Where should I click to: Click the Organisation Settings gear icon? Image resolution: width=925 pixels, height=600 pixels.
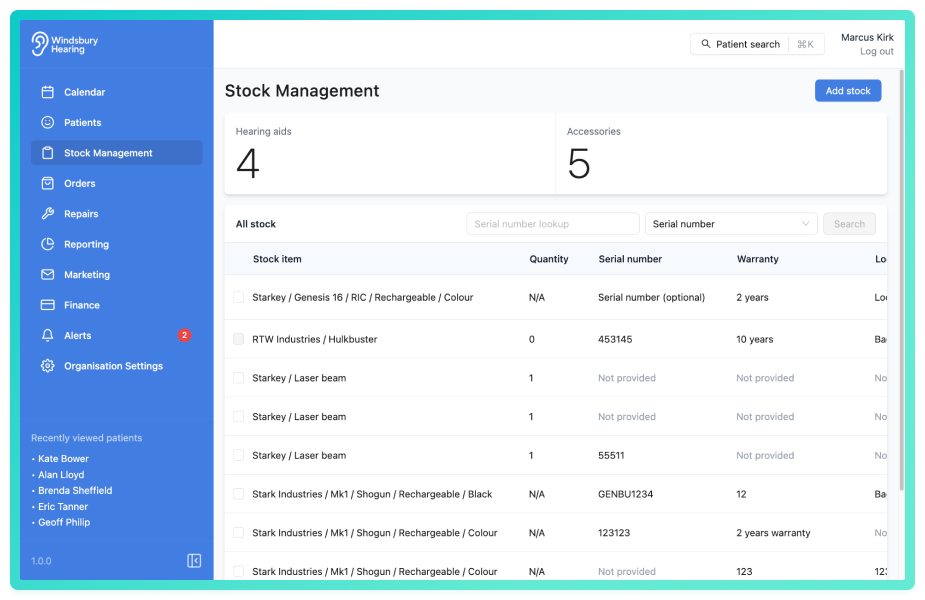[x=48, y=366]
